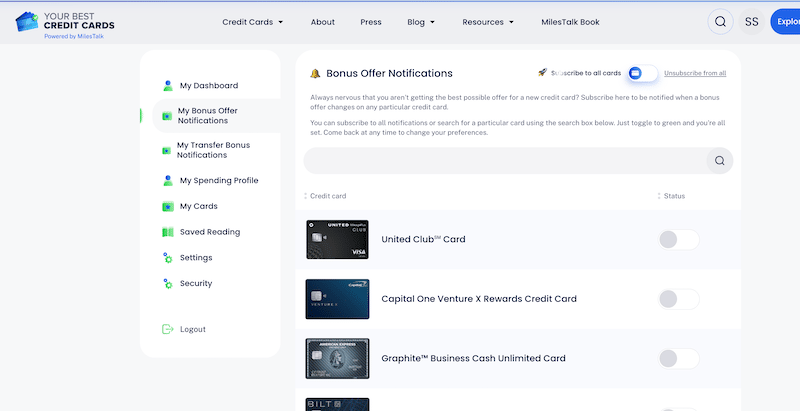Click the My Transfer Bonus Notifications icon

tap(166, 150)
